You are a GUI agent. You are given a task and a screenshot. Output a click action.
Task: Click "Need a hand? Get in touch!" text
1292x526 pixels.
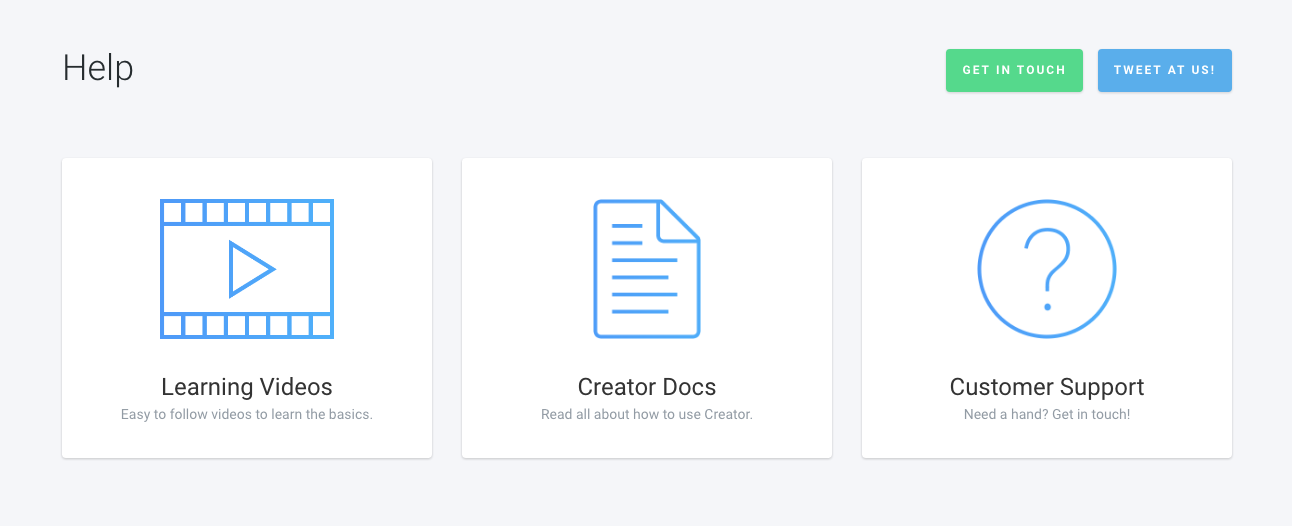coord(1046,414)
